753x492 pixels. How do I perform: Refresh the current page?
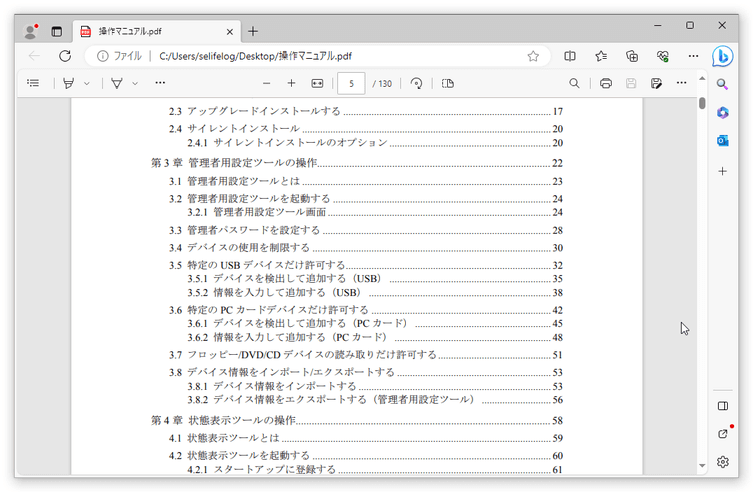[65, 56]
